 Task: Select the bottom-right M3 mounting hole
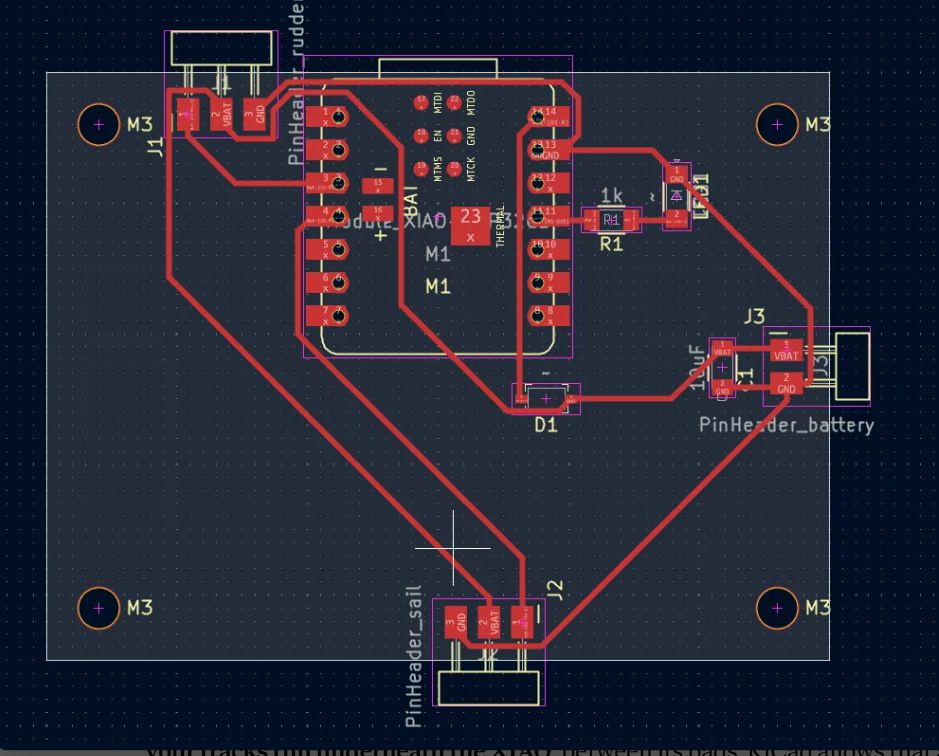777,608
